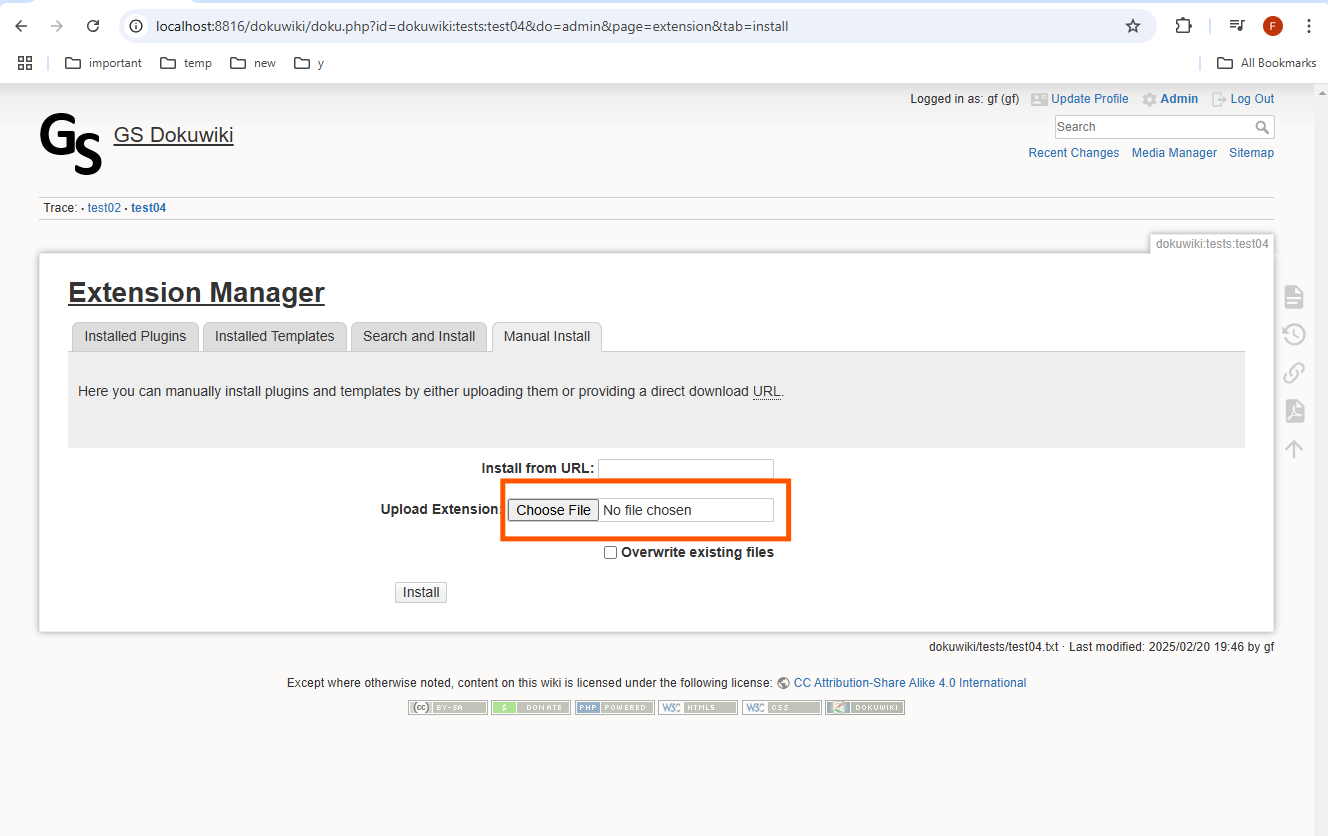Open CC Attribution-Share Alike 4.0 International link

point(910,683)
